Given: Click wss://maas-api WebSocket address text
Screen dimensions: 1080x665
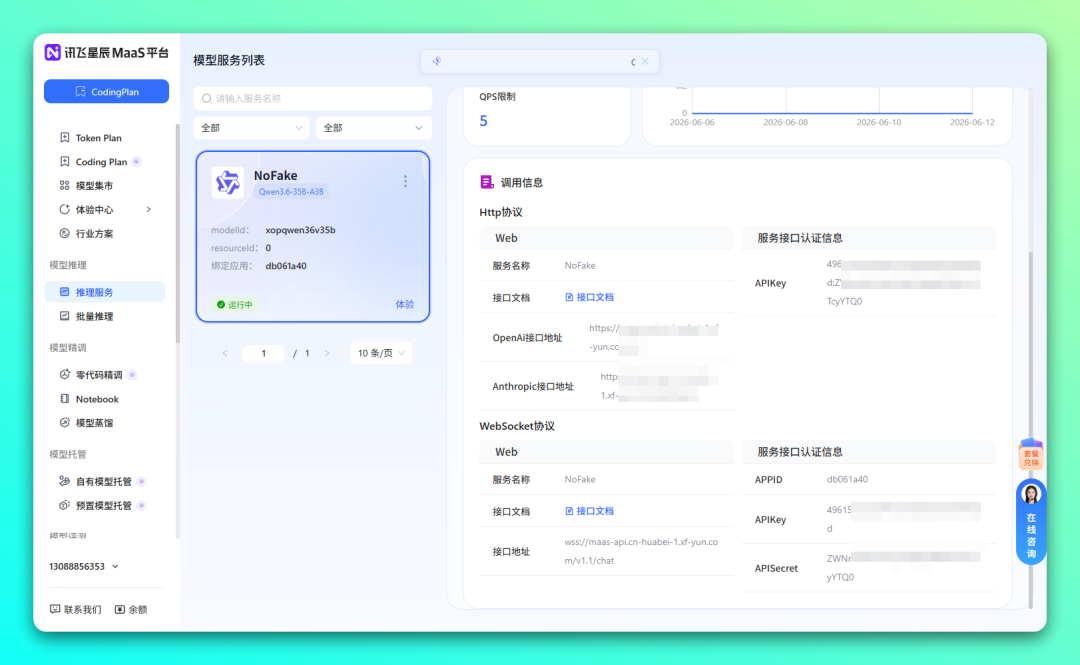Looking at the screenshot, I should [641, 551].
